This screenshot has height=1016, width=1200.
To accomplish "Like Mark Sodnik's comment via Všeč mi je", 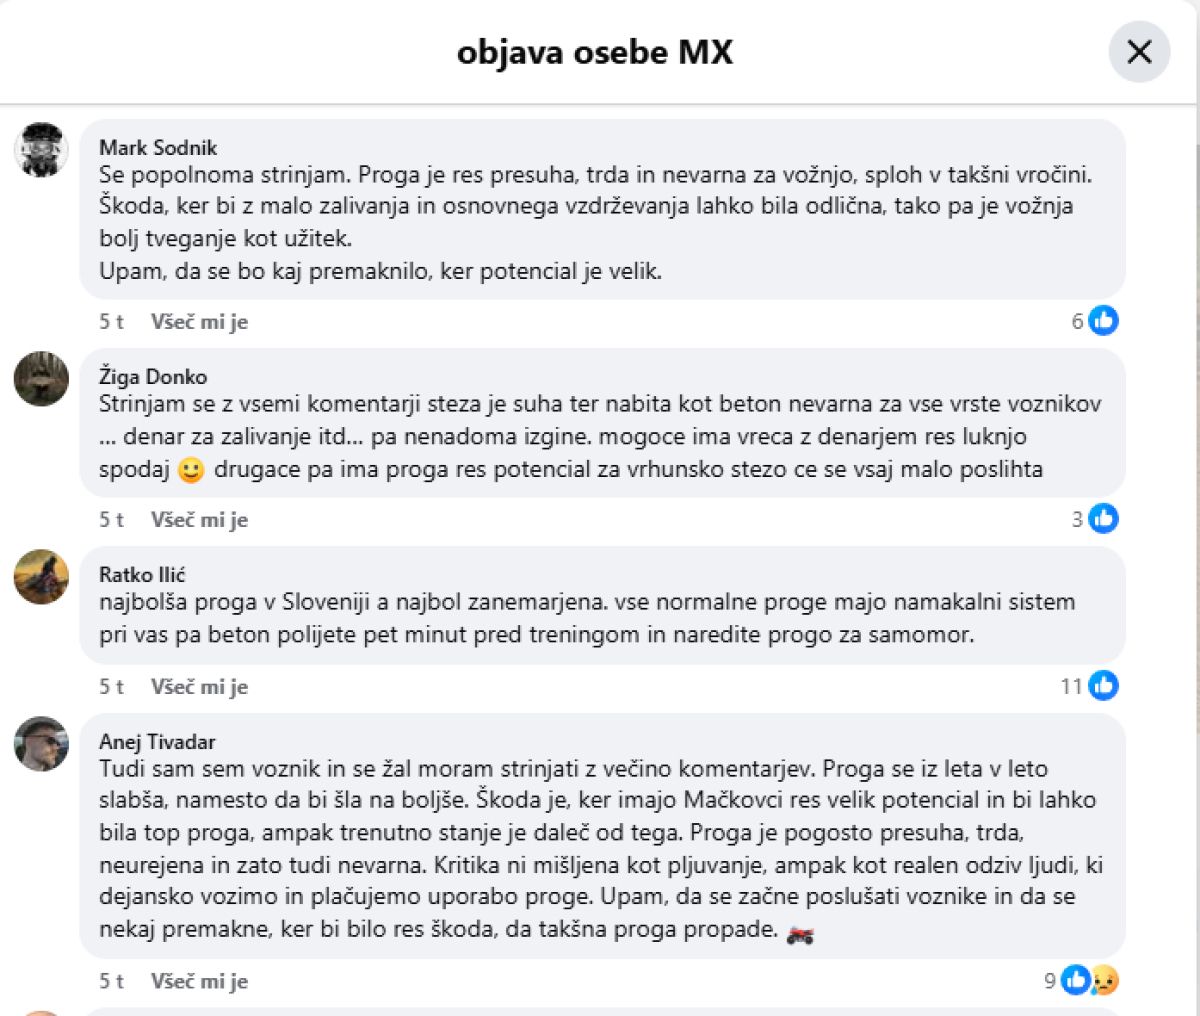I will (x=199, y=322).
